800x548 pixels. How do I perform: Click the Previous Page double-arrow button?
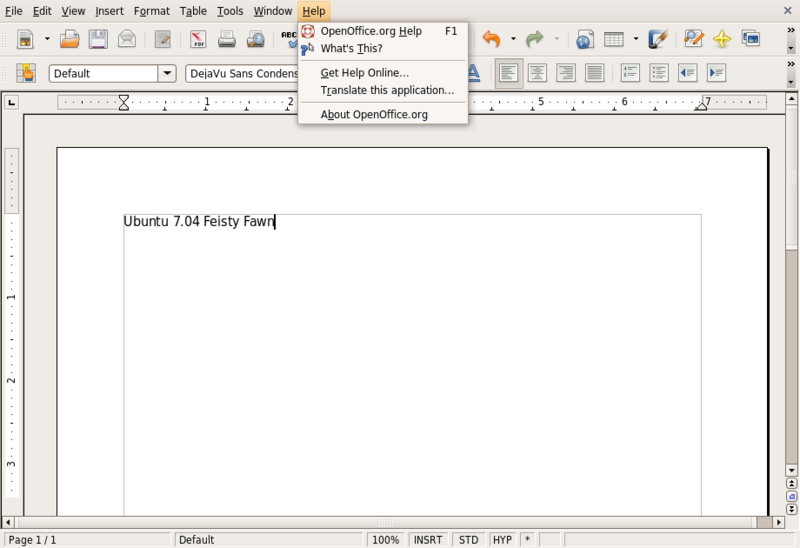(791, 483)
